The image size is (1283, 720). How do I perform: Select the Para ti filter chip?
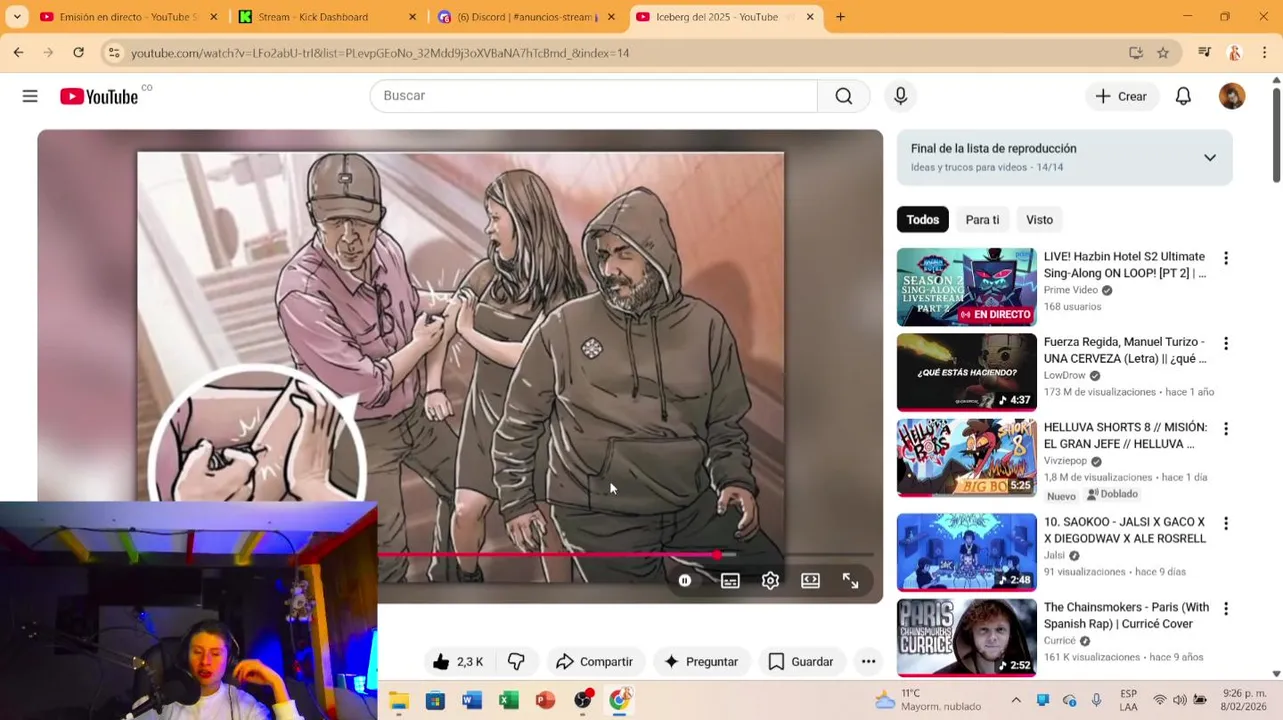coord(982,220)
